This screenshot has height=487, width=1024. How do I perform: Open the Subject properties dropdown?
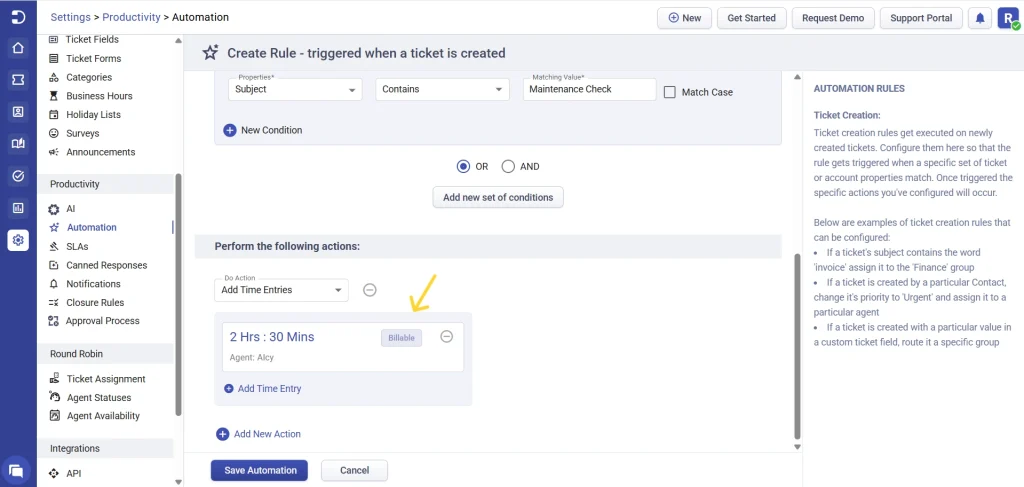(295, 90)
